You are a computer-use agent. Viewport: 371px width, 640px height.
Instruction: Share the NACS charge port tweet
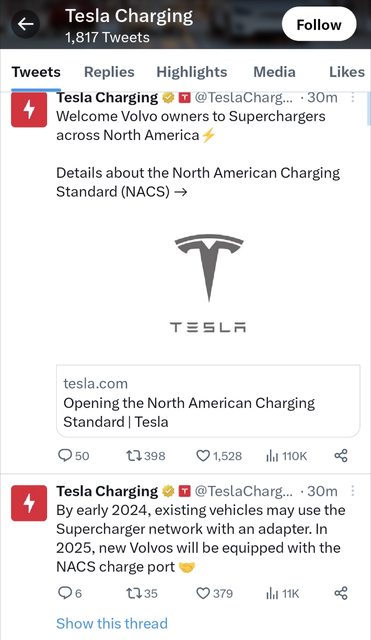pyautogui.click(x=341, y=593)
